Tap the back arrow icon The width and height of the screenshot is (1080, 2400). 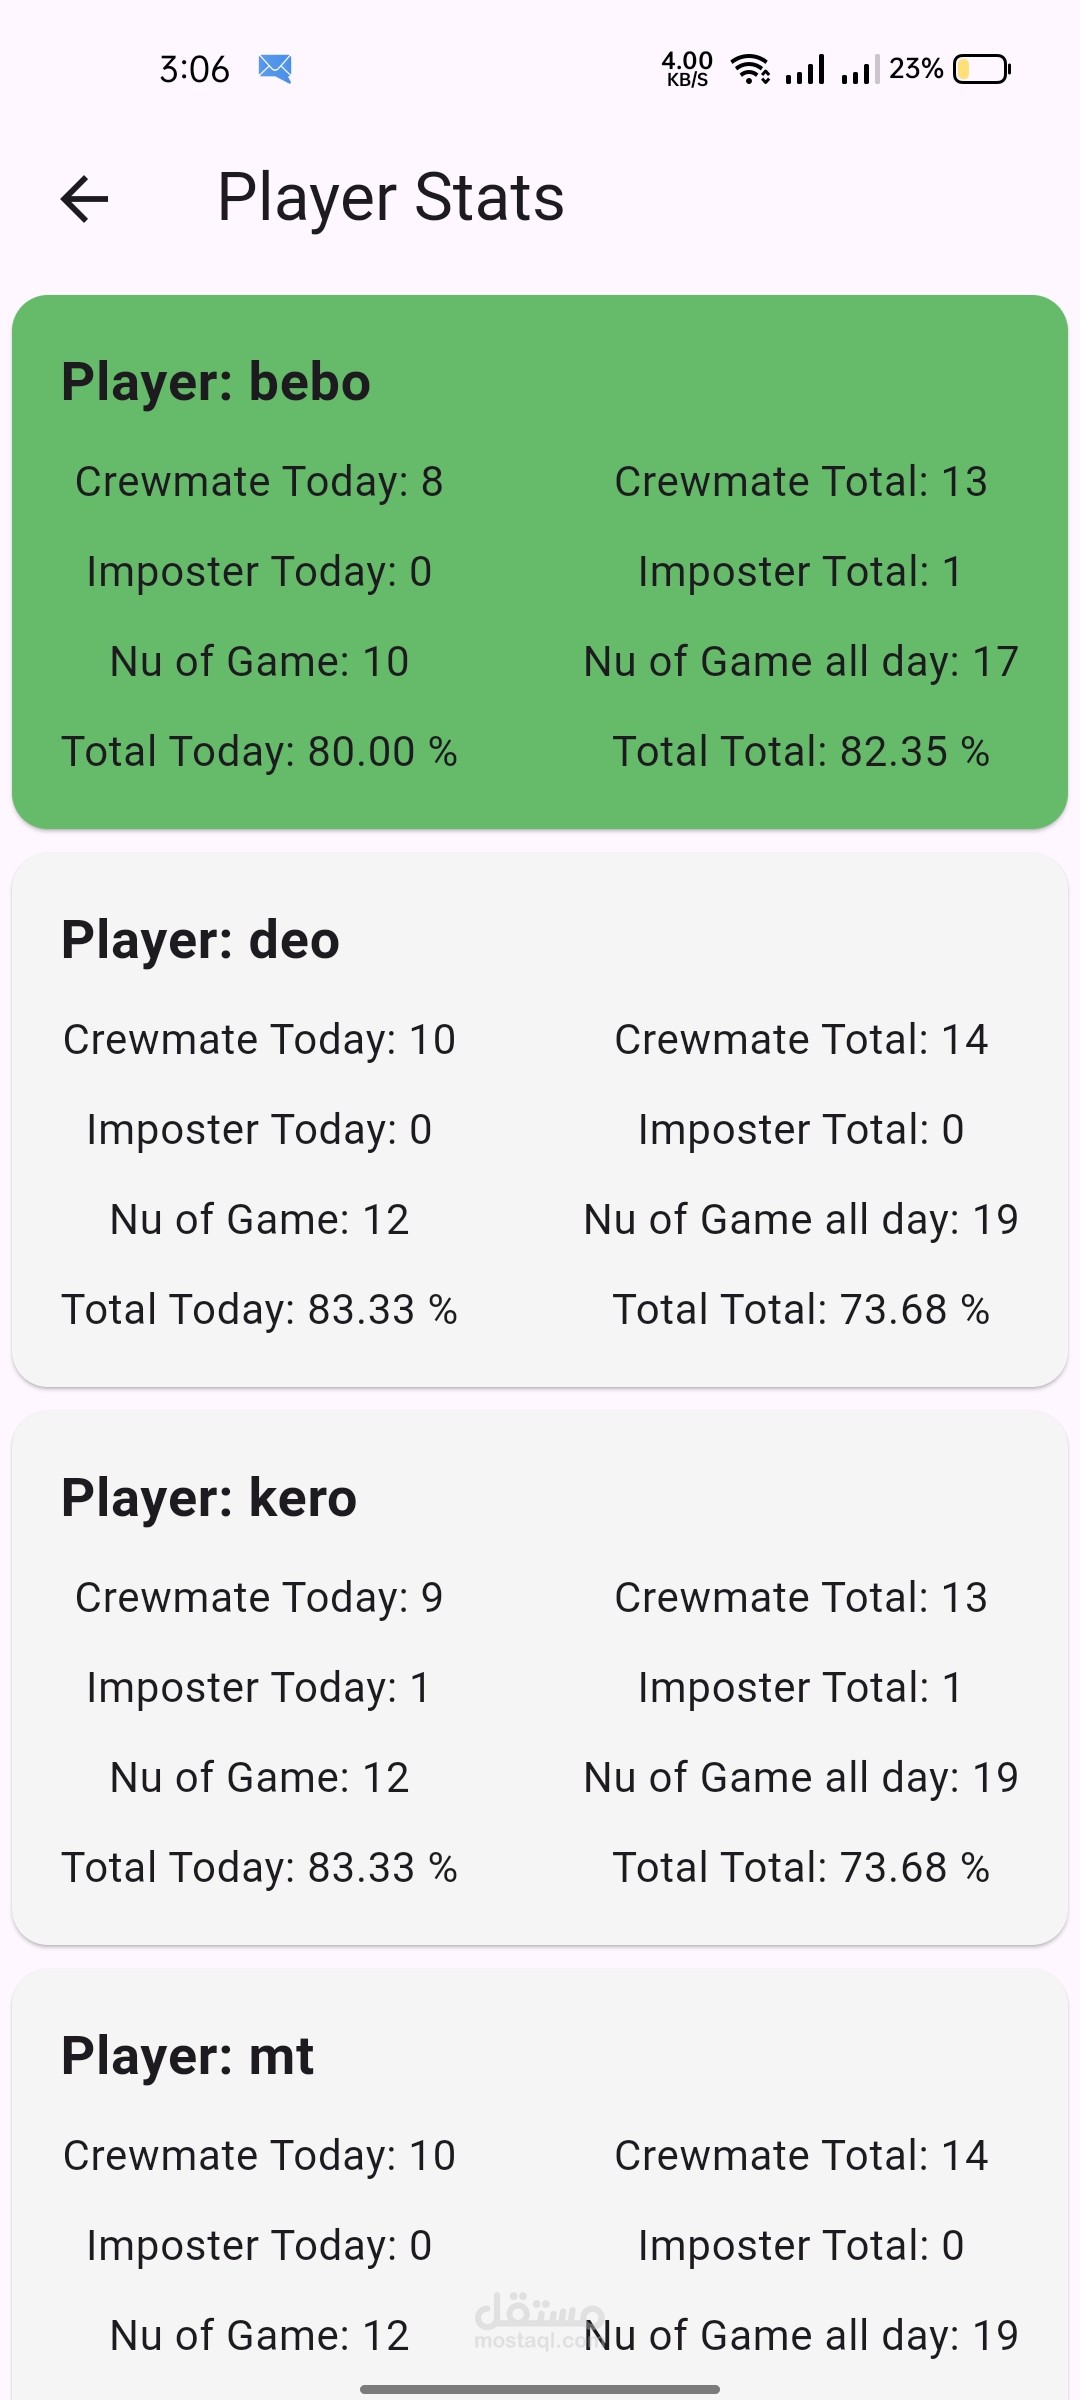pyautogui.click(x=85, y=198)
